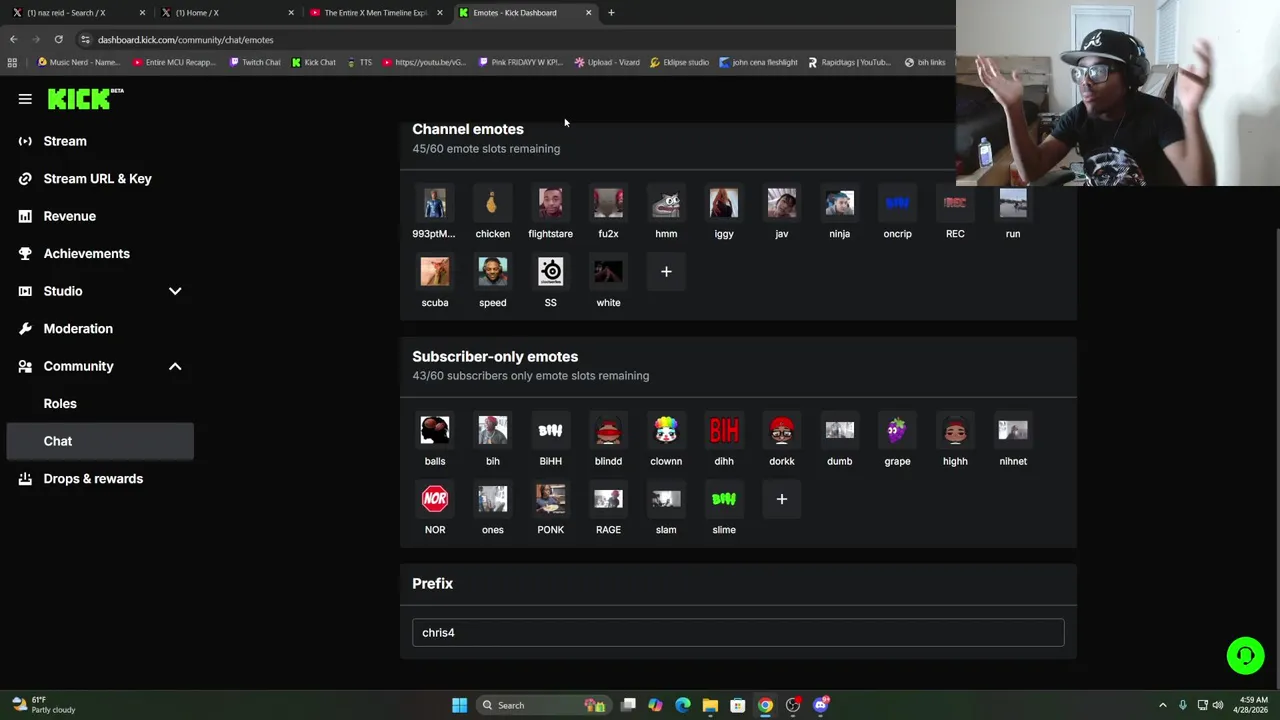Image resolution: width=1280 pixels, height=720 pixels.
Task: Open the taskbar weather widget
Action: (42, 705)
